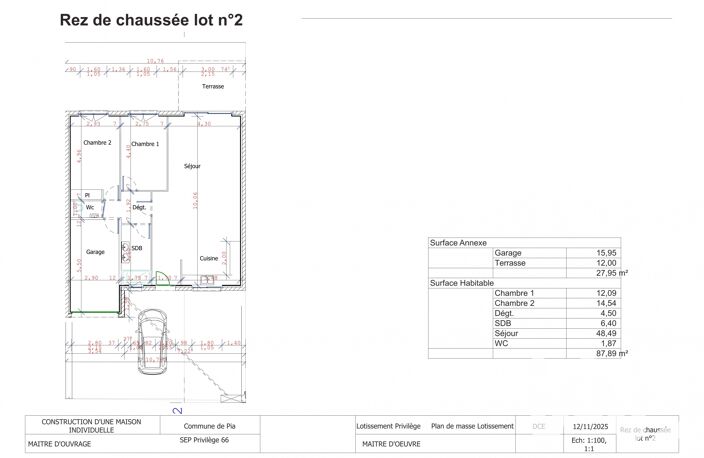This screenshot has height=458, width=704.
Task: Click the 'Wc' room label
Action: [90, 207]
